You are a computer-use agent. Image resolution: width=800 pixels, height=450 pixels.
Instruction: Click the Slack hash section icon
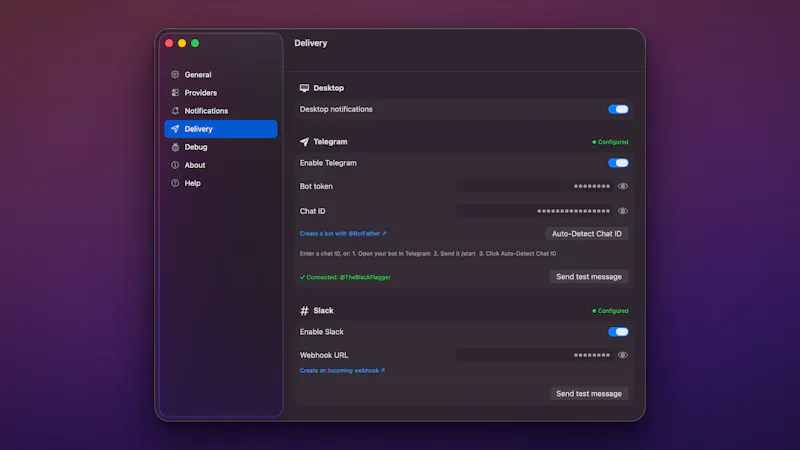coord(304,310)
